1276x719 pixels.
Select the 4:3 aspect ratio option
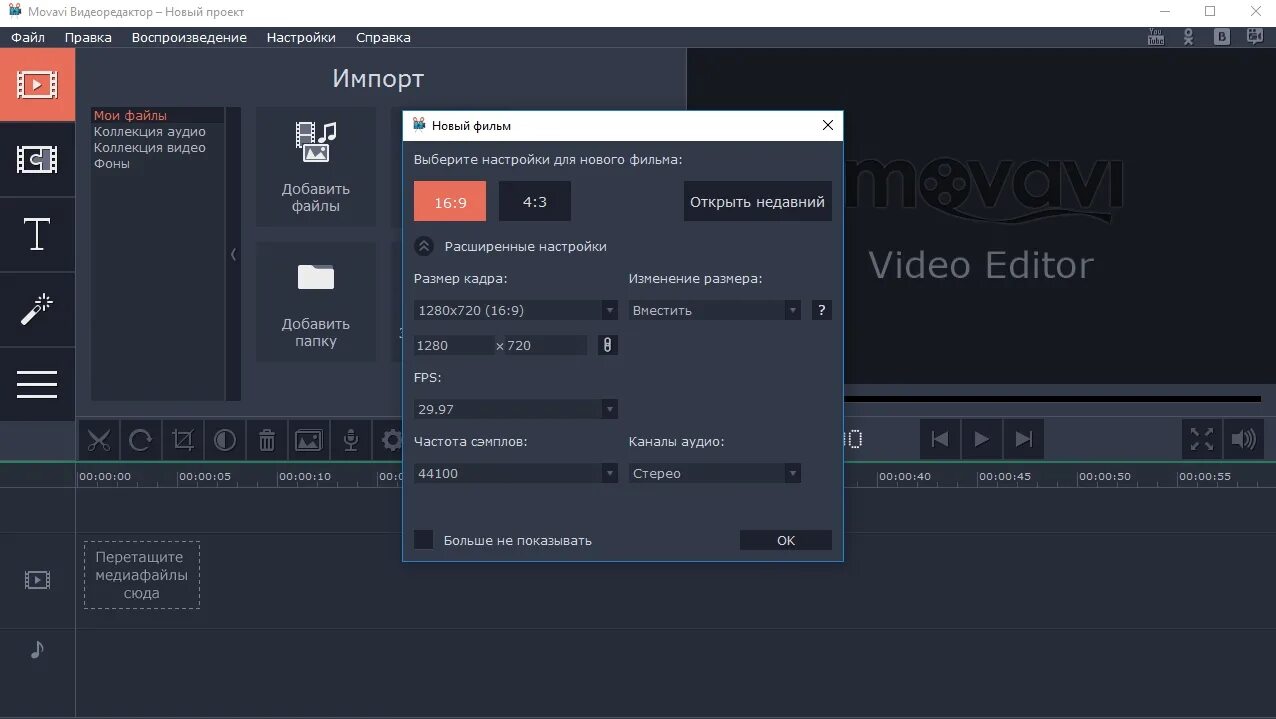[535, 201]
